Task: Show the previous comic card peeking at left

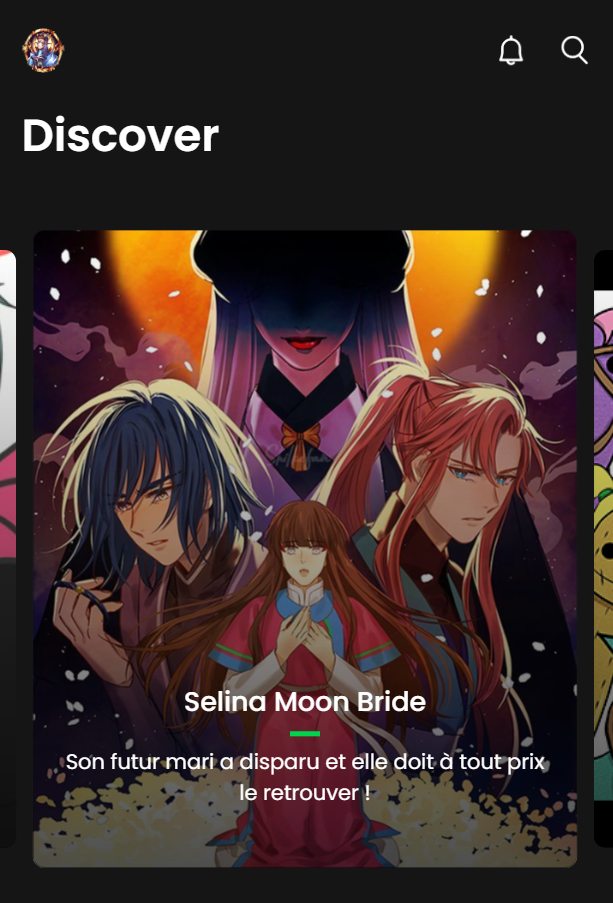Action: (7, 548)
